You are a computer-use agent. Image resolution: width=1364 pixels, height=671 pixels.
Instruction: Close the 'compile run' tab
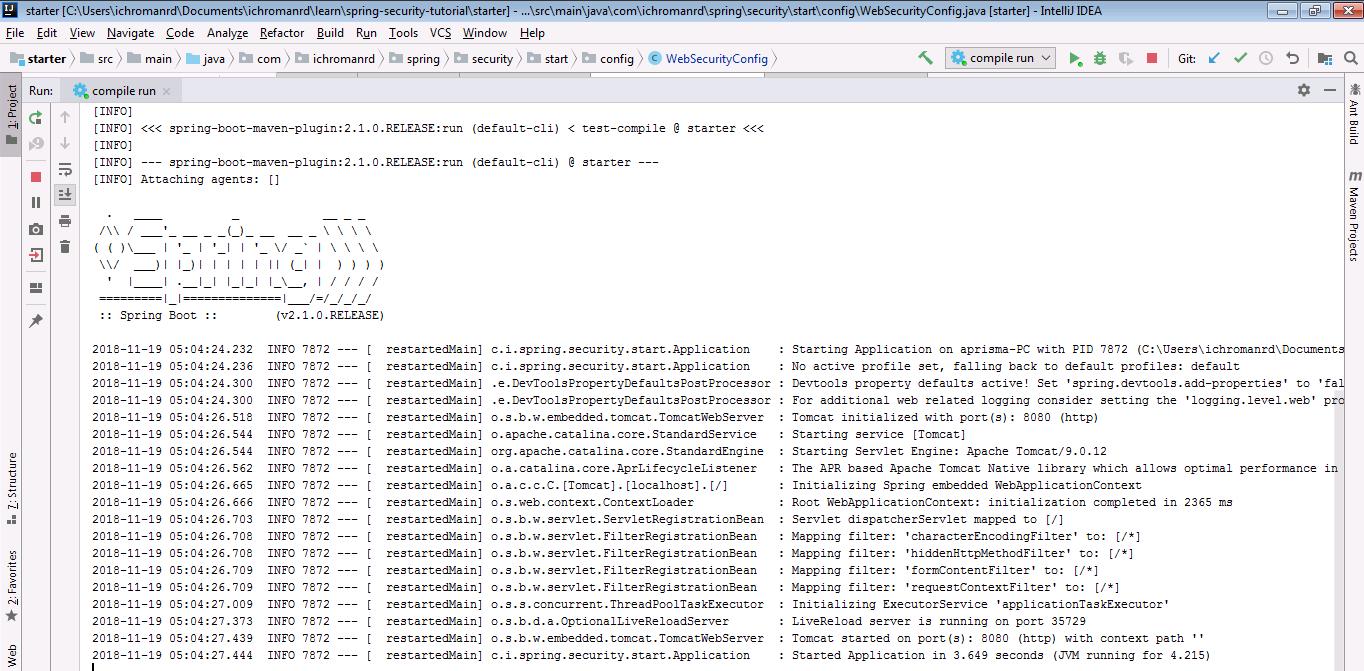tap(166, 91)
